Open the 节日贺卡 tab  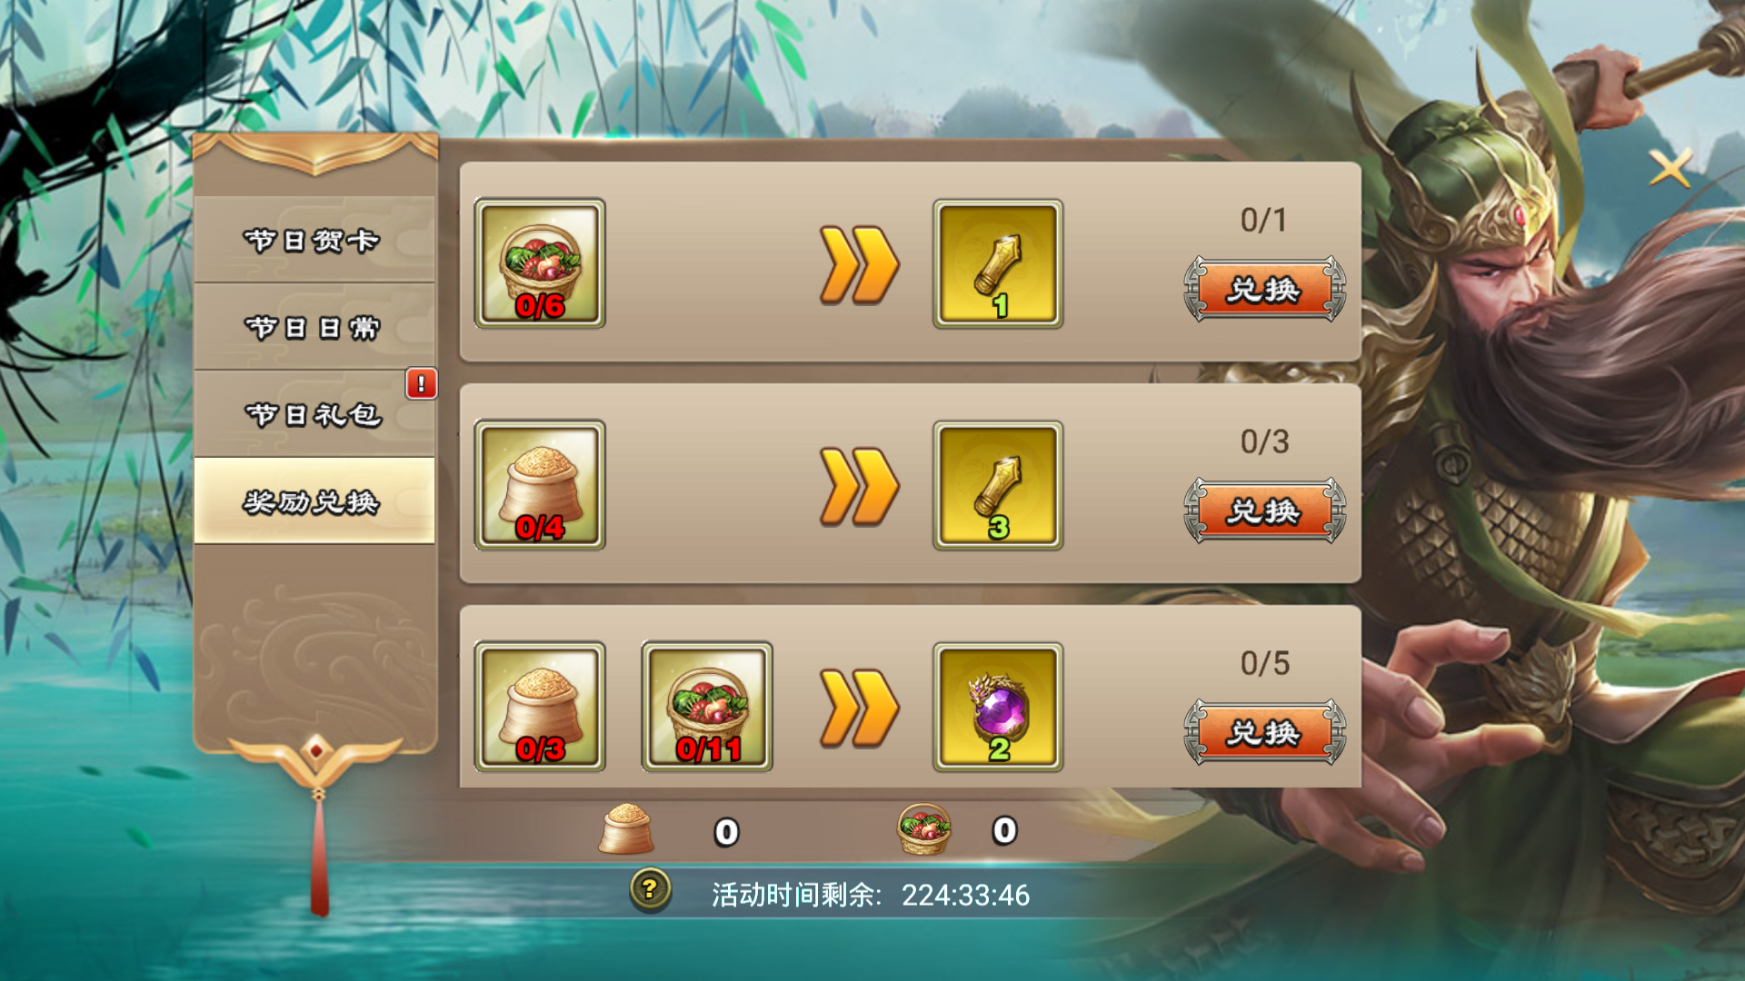tap(314, 240)
